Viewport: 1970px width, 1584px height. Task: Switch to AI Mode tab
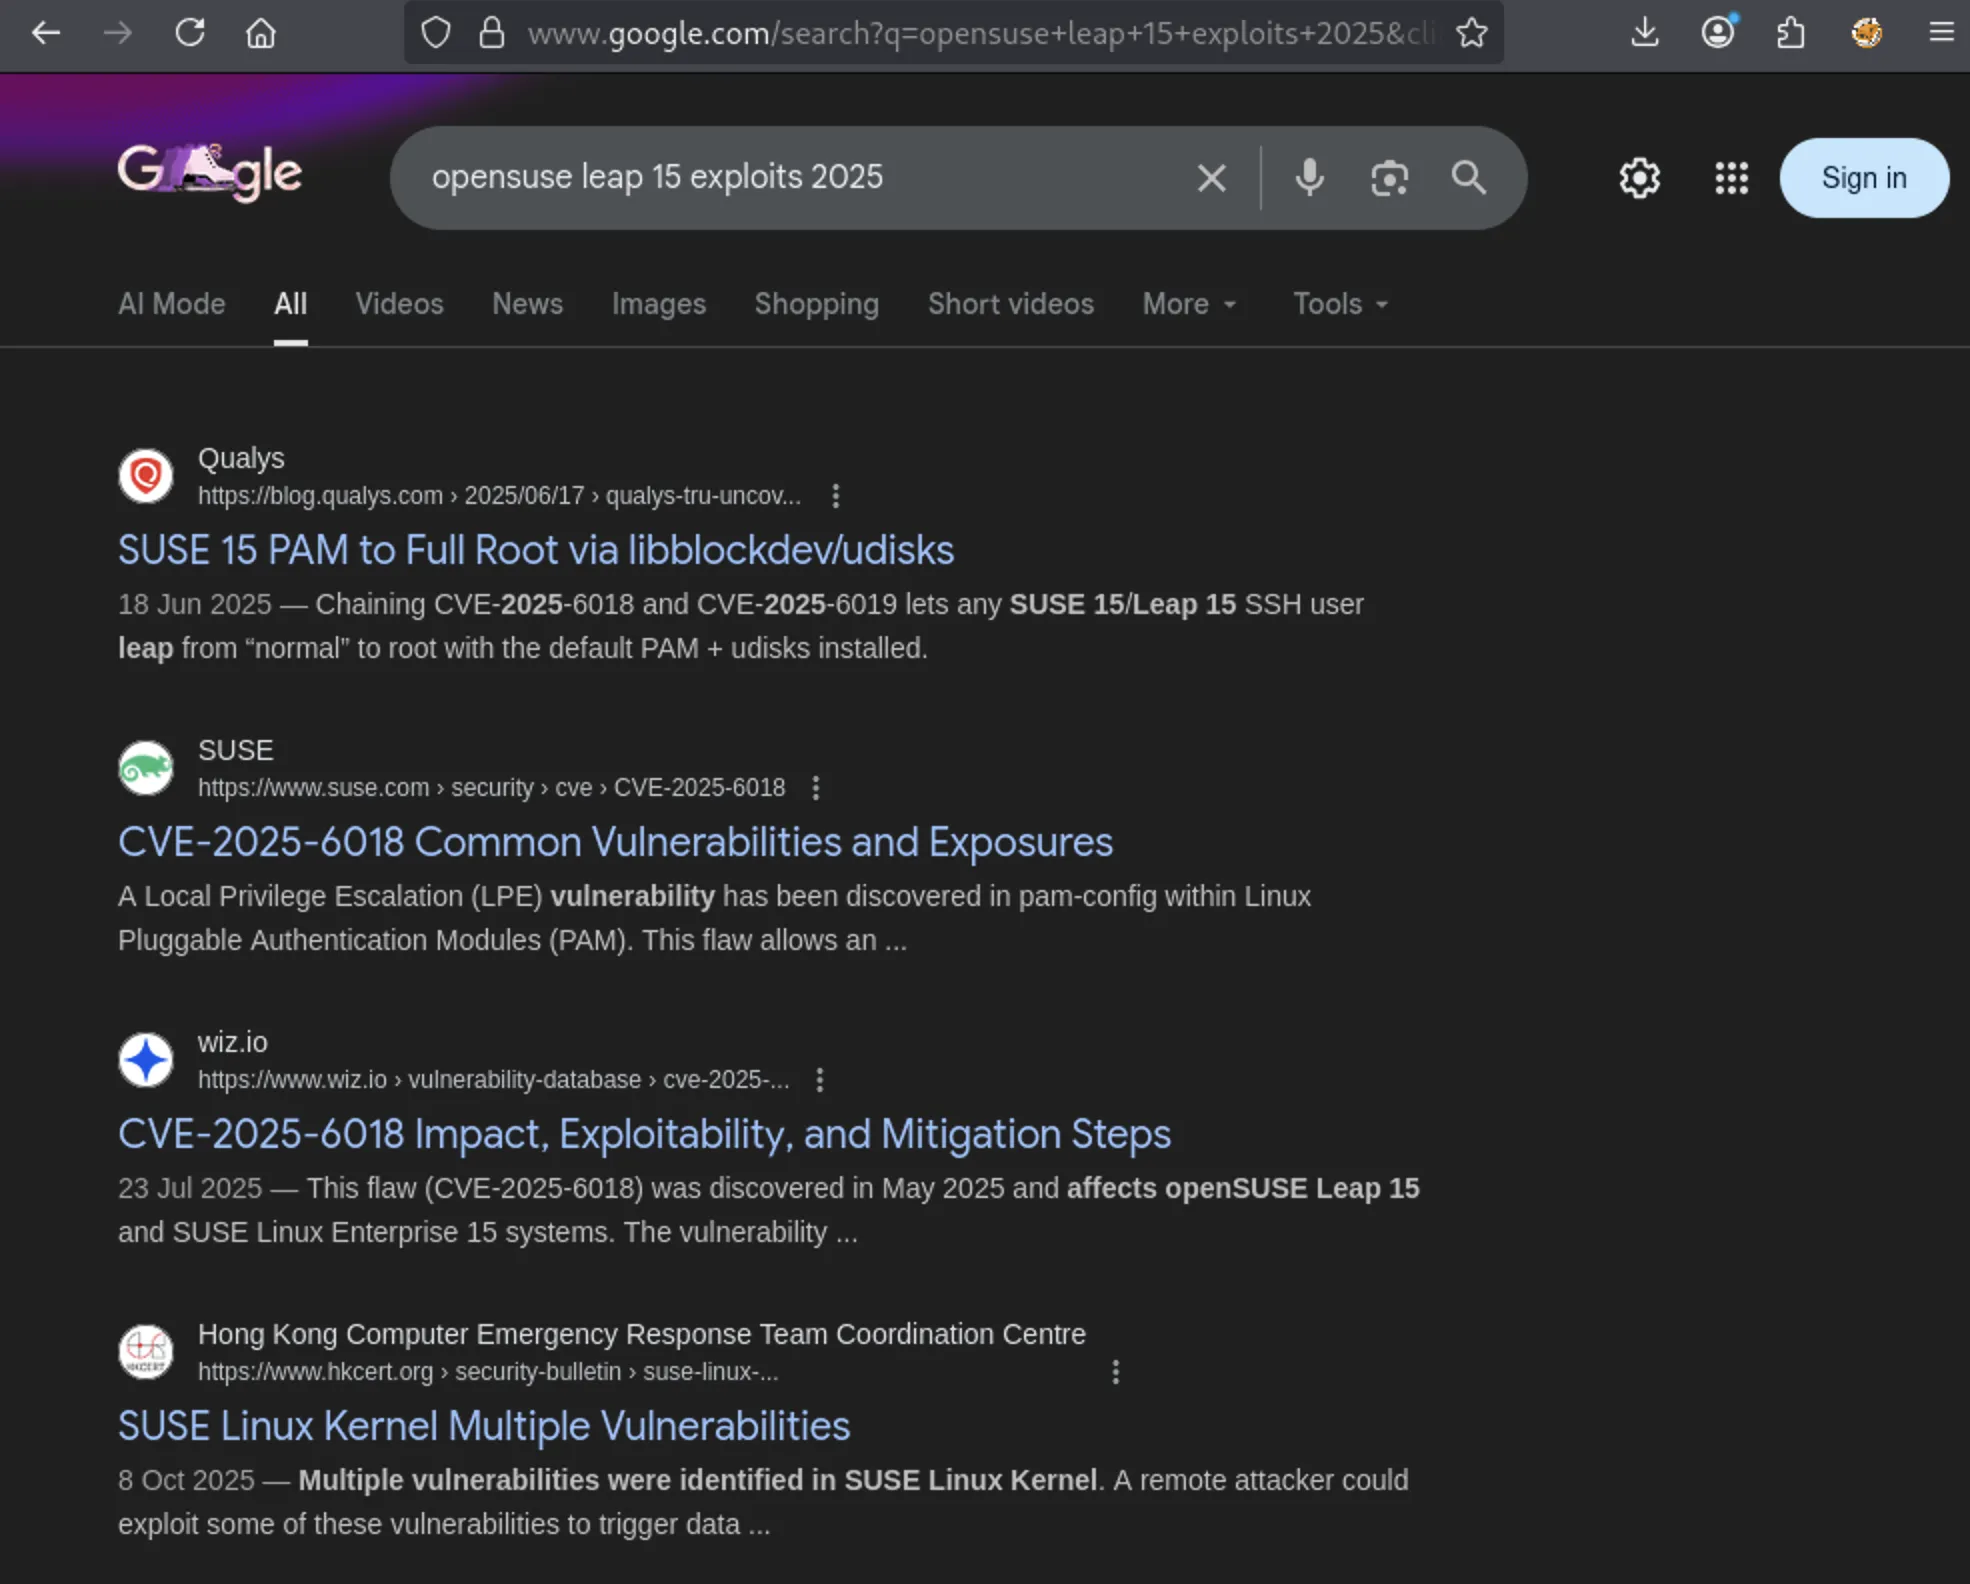[172, 304]
